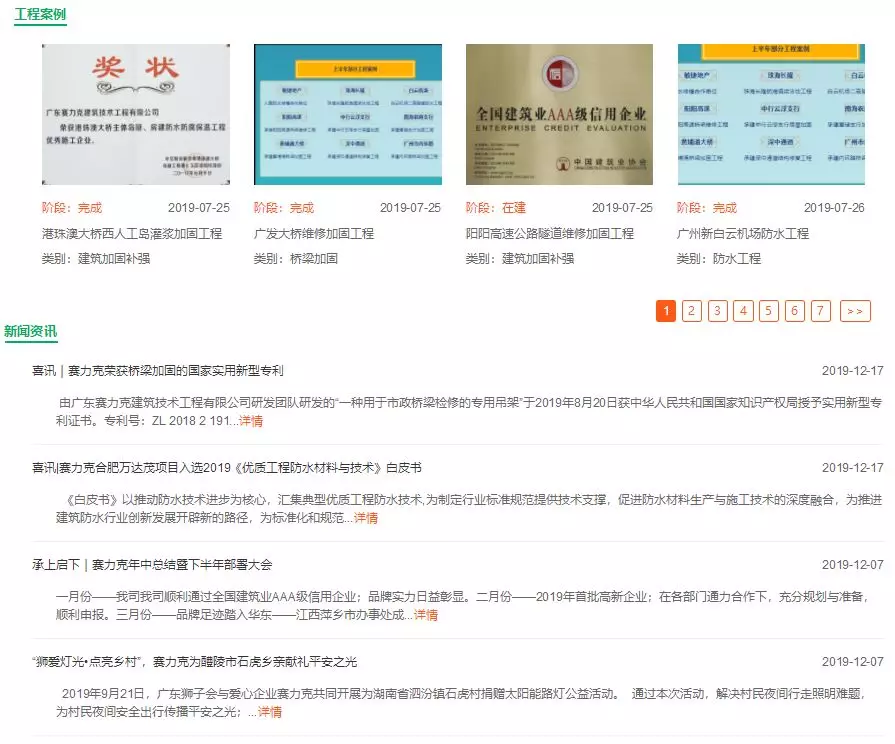Open news about 桥梁加固 国家实用新型专利
This screenshot has width=895, height=744.
tap(158, 370)
